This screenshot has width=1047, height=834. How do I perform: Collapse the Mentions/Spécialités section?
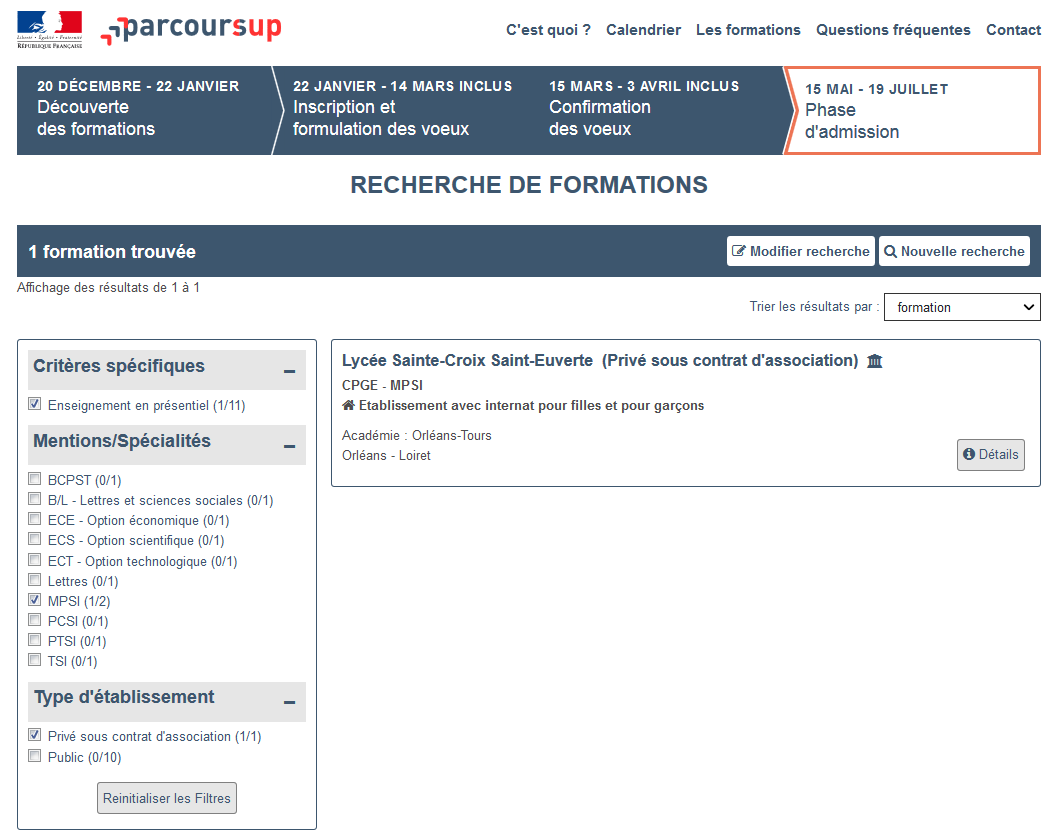pyautogui.click(x=289, y=446)
